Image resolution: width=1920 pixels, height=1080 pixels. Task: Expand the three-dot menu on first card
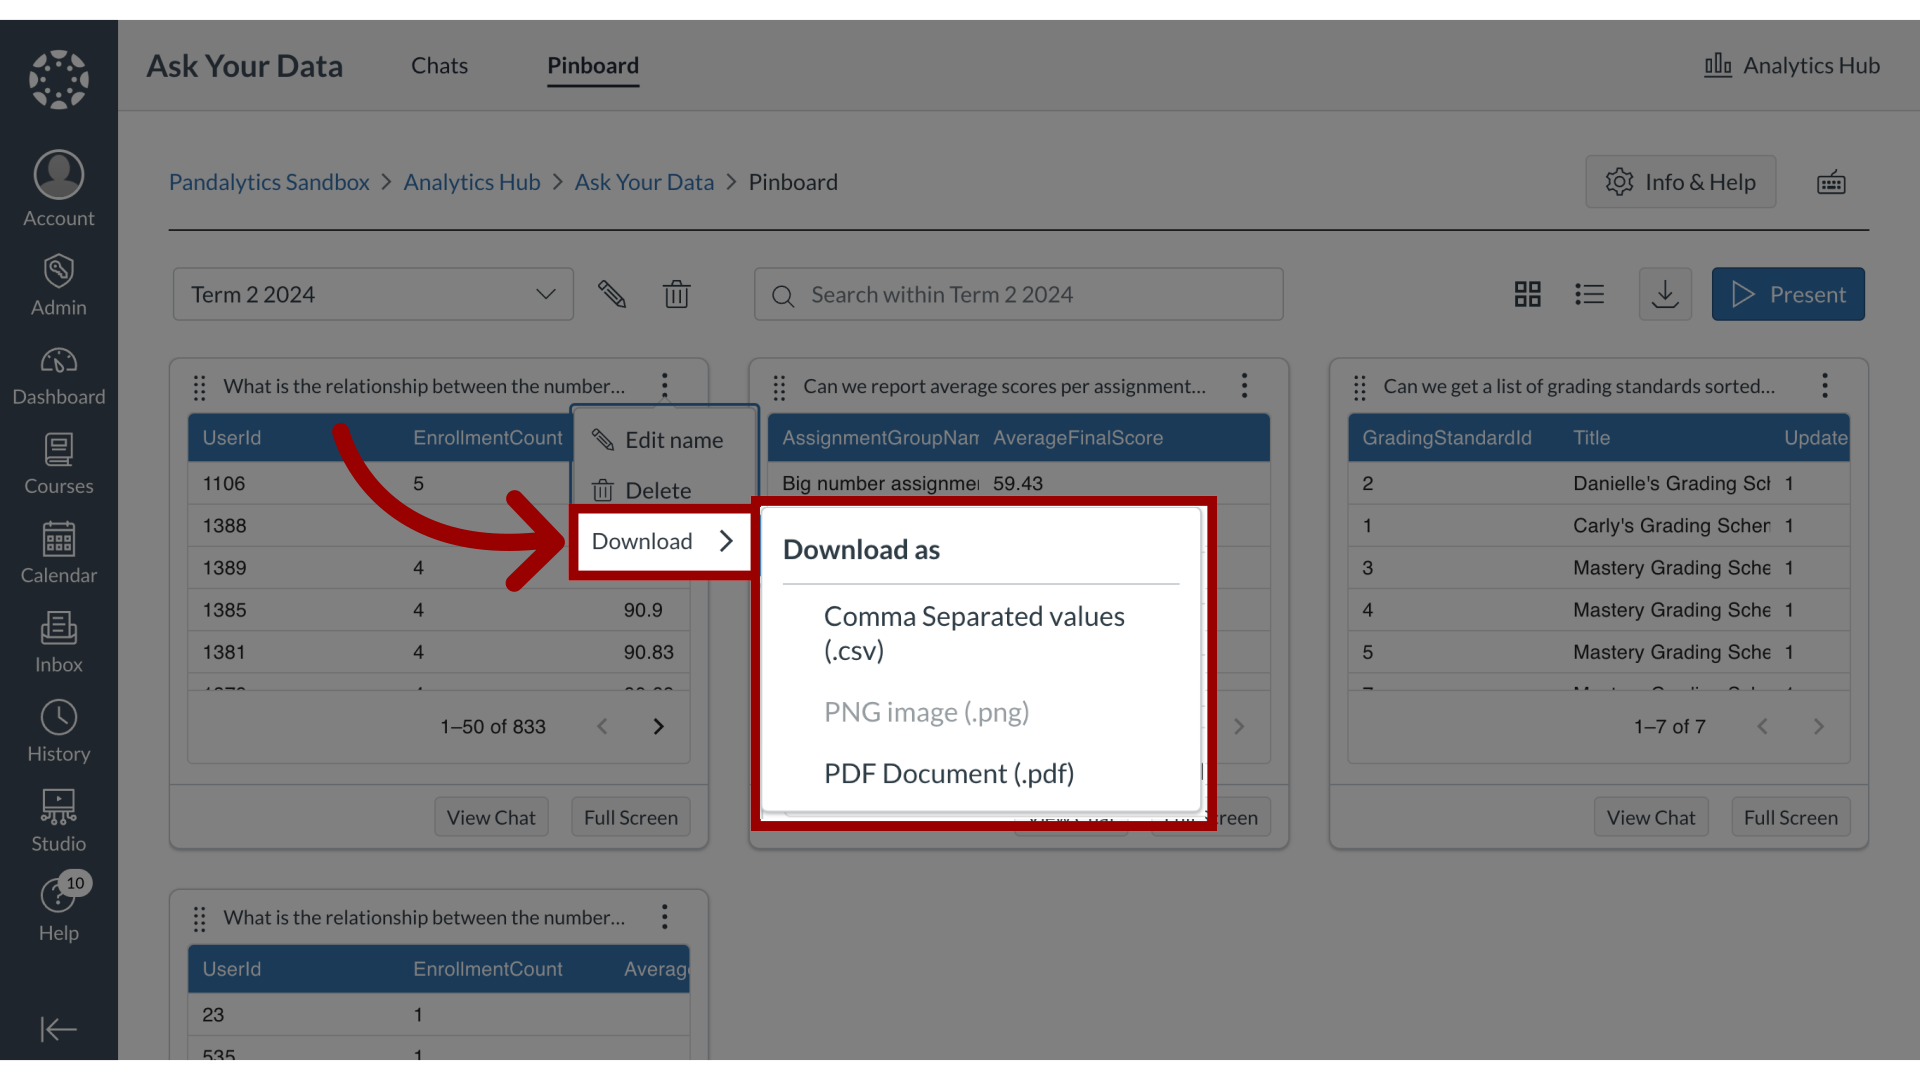tap(663, 385)
